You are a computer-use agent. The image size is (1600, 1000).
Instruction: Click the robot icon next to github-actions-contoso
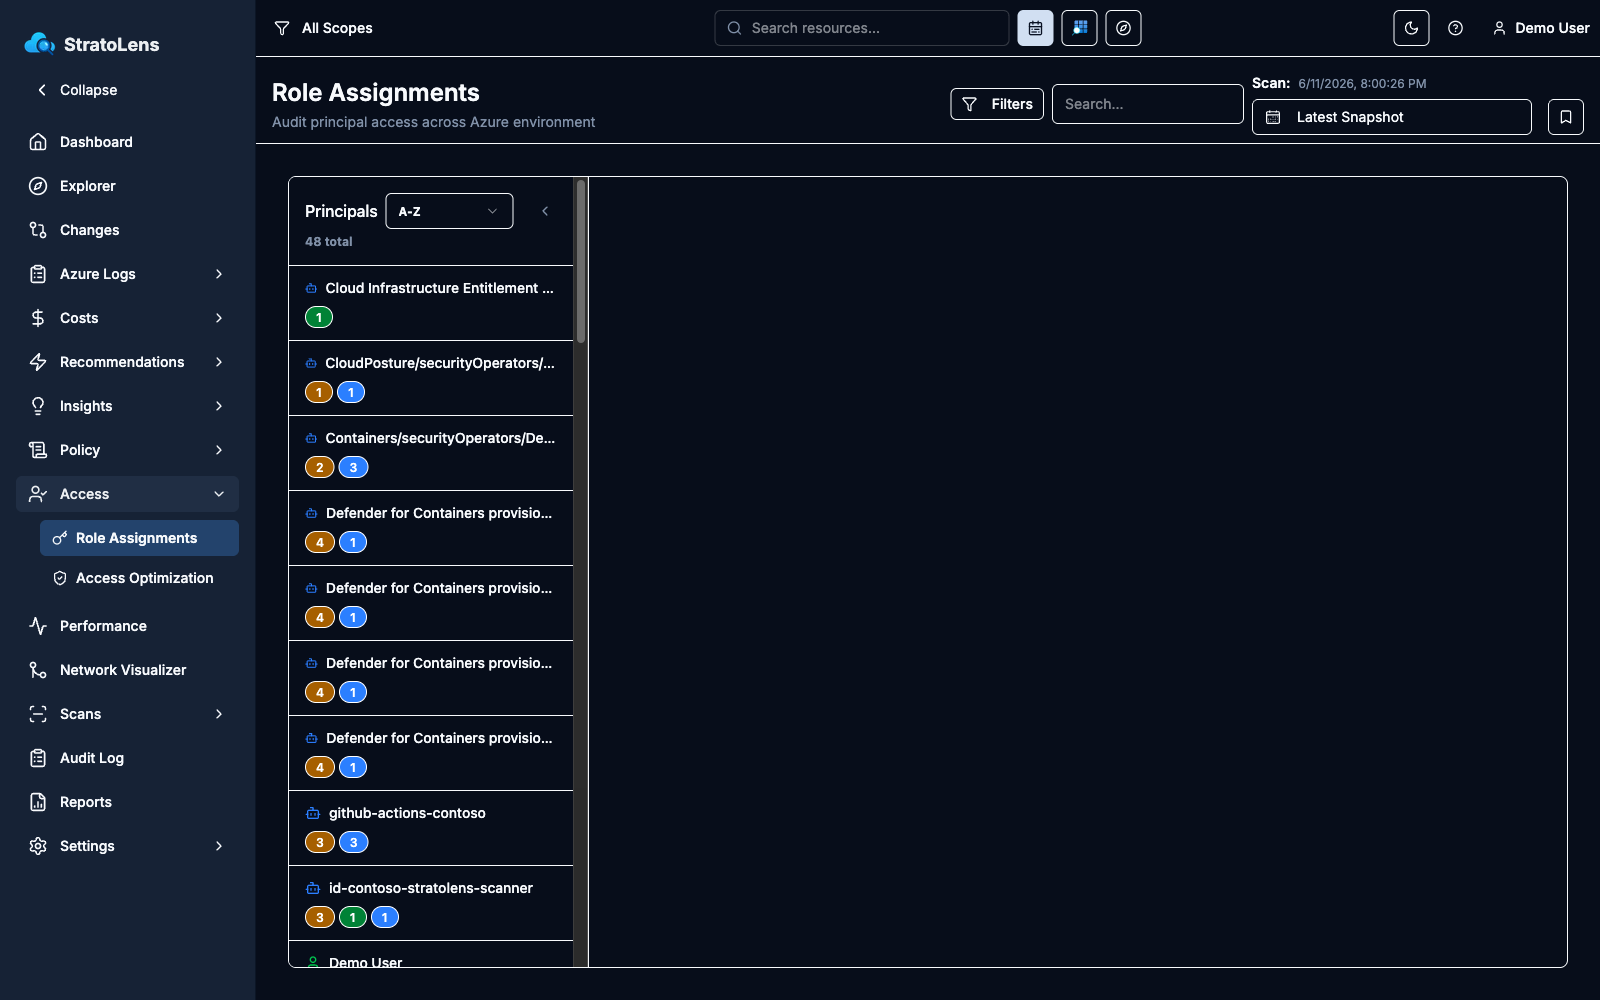(313, 813)
